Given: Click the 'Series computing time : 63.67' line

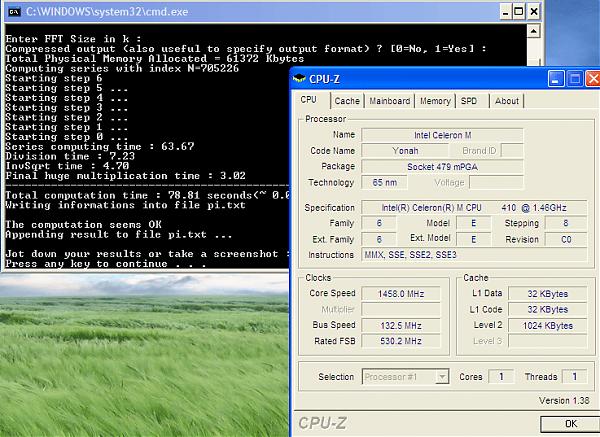Looking at the screenshot, I should point(100,147).
